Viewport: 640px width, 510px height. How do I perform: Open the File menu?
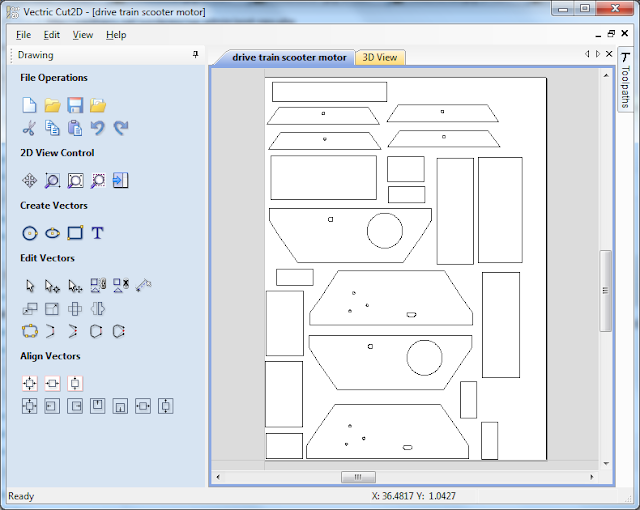coord(24,35)
